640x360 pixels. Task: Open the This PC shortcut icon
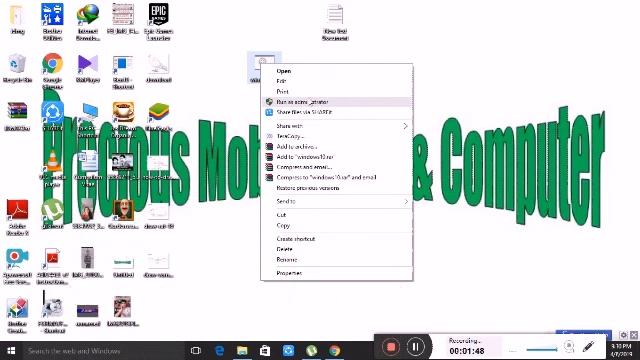coord(88,118)
